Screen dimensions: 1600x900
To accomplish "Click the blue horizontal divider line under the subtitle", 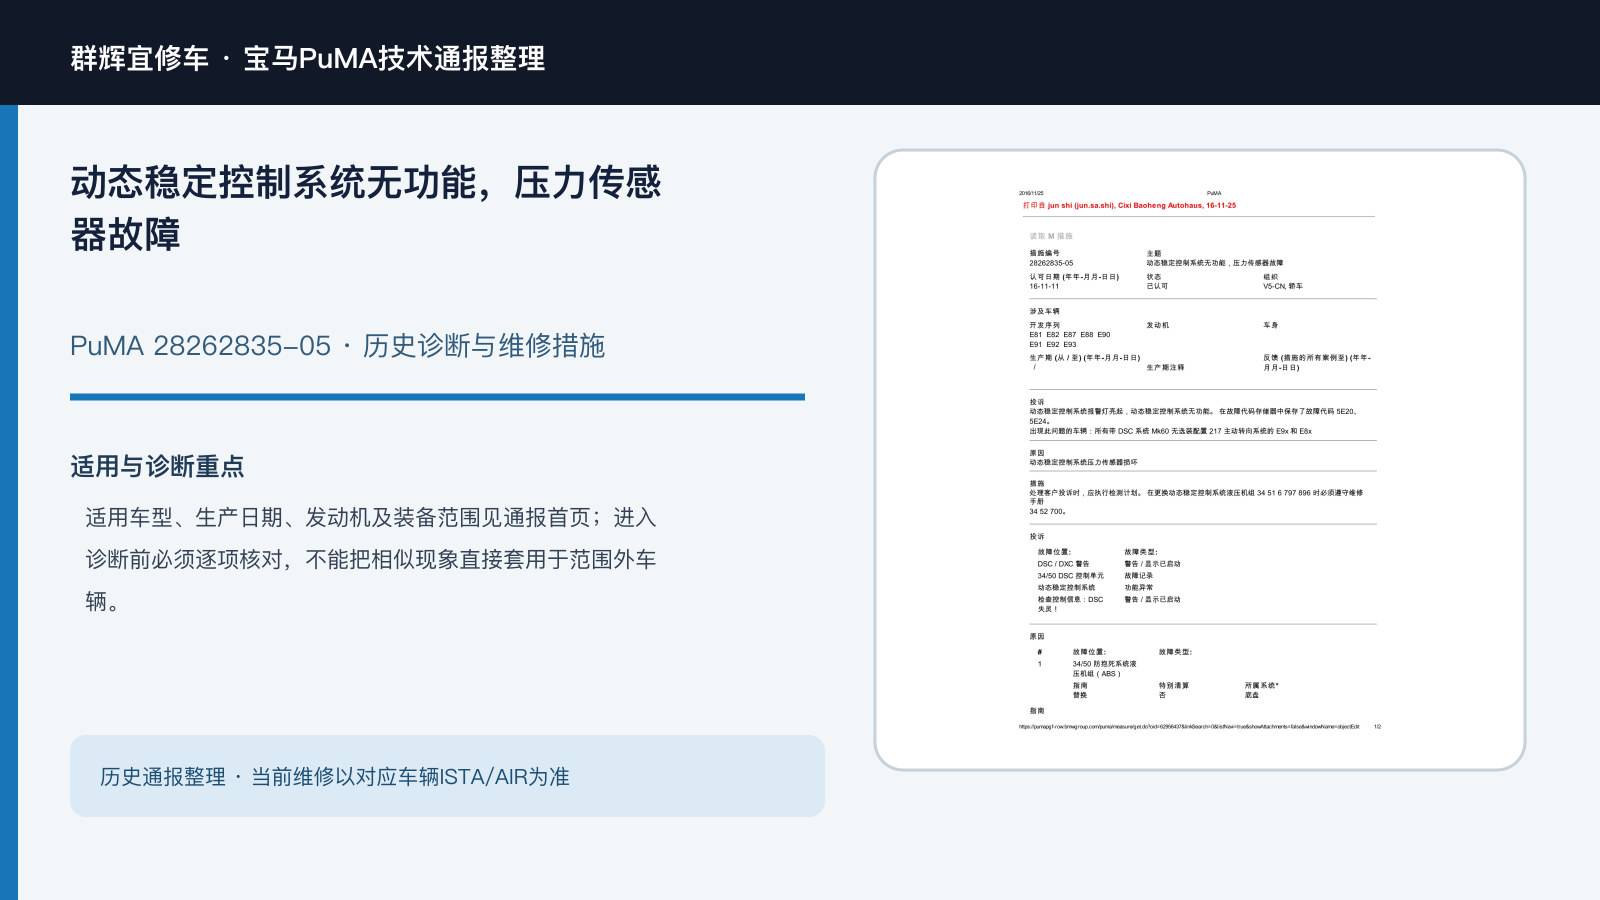I will [x=437, y=397].
